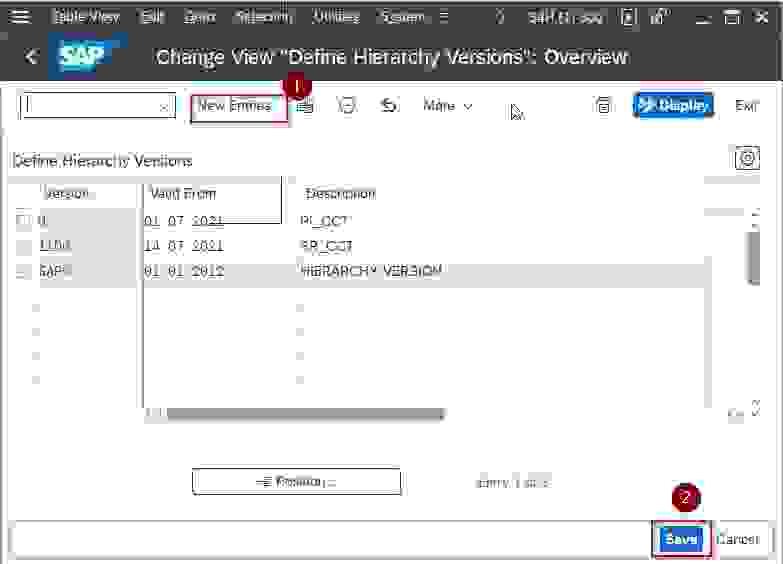Screen dimensions: 783x564
Task: Select the checkbox of the second table row
Action: point(23,245)
